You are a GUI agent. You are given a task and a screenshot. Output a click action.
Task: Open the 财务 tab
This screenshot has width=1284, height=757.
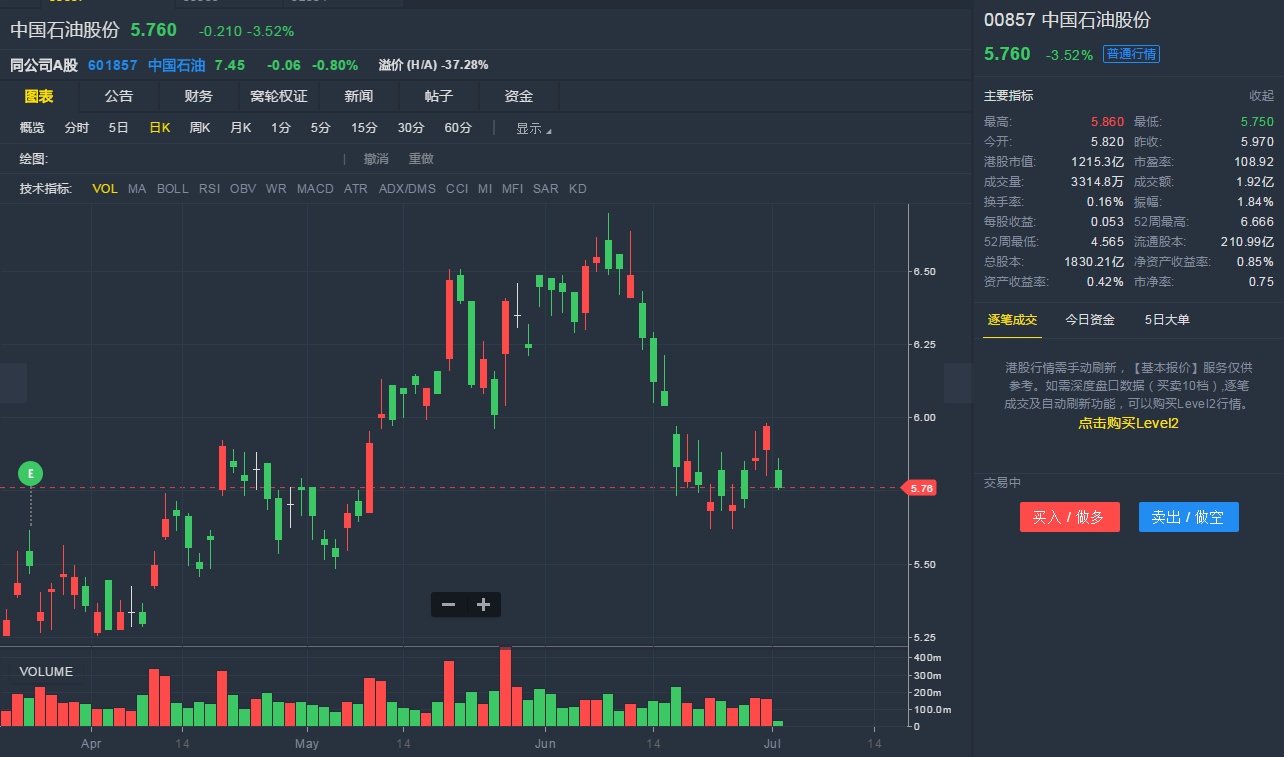pyautogui.click(x=198, y=96)
